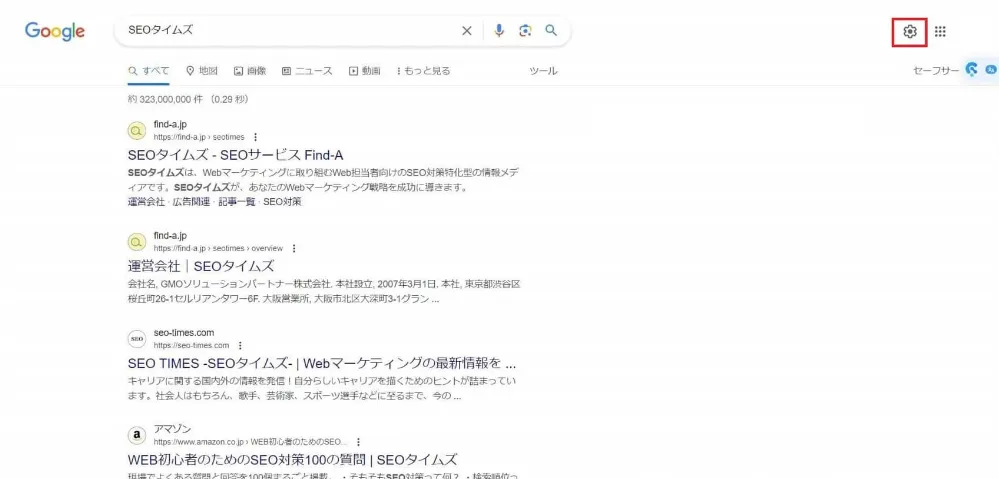Viewport: 999px width, 479px height.
Task: Click the SEO対策 sitelink
Action: pyautogui.click(x=282, y=202)
